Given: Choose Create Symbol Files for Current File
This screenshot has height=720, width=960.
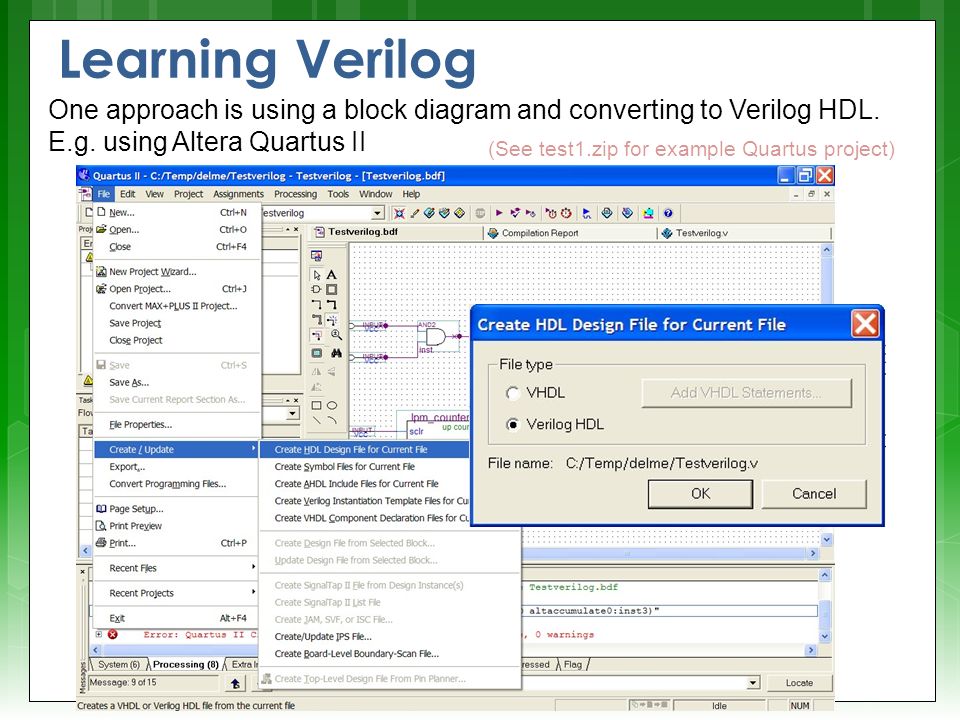Looking at the screenshot, I should pos(365,467).
